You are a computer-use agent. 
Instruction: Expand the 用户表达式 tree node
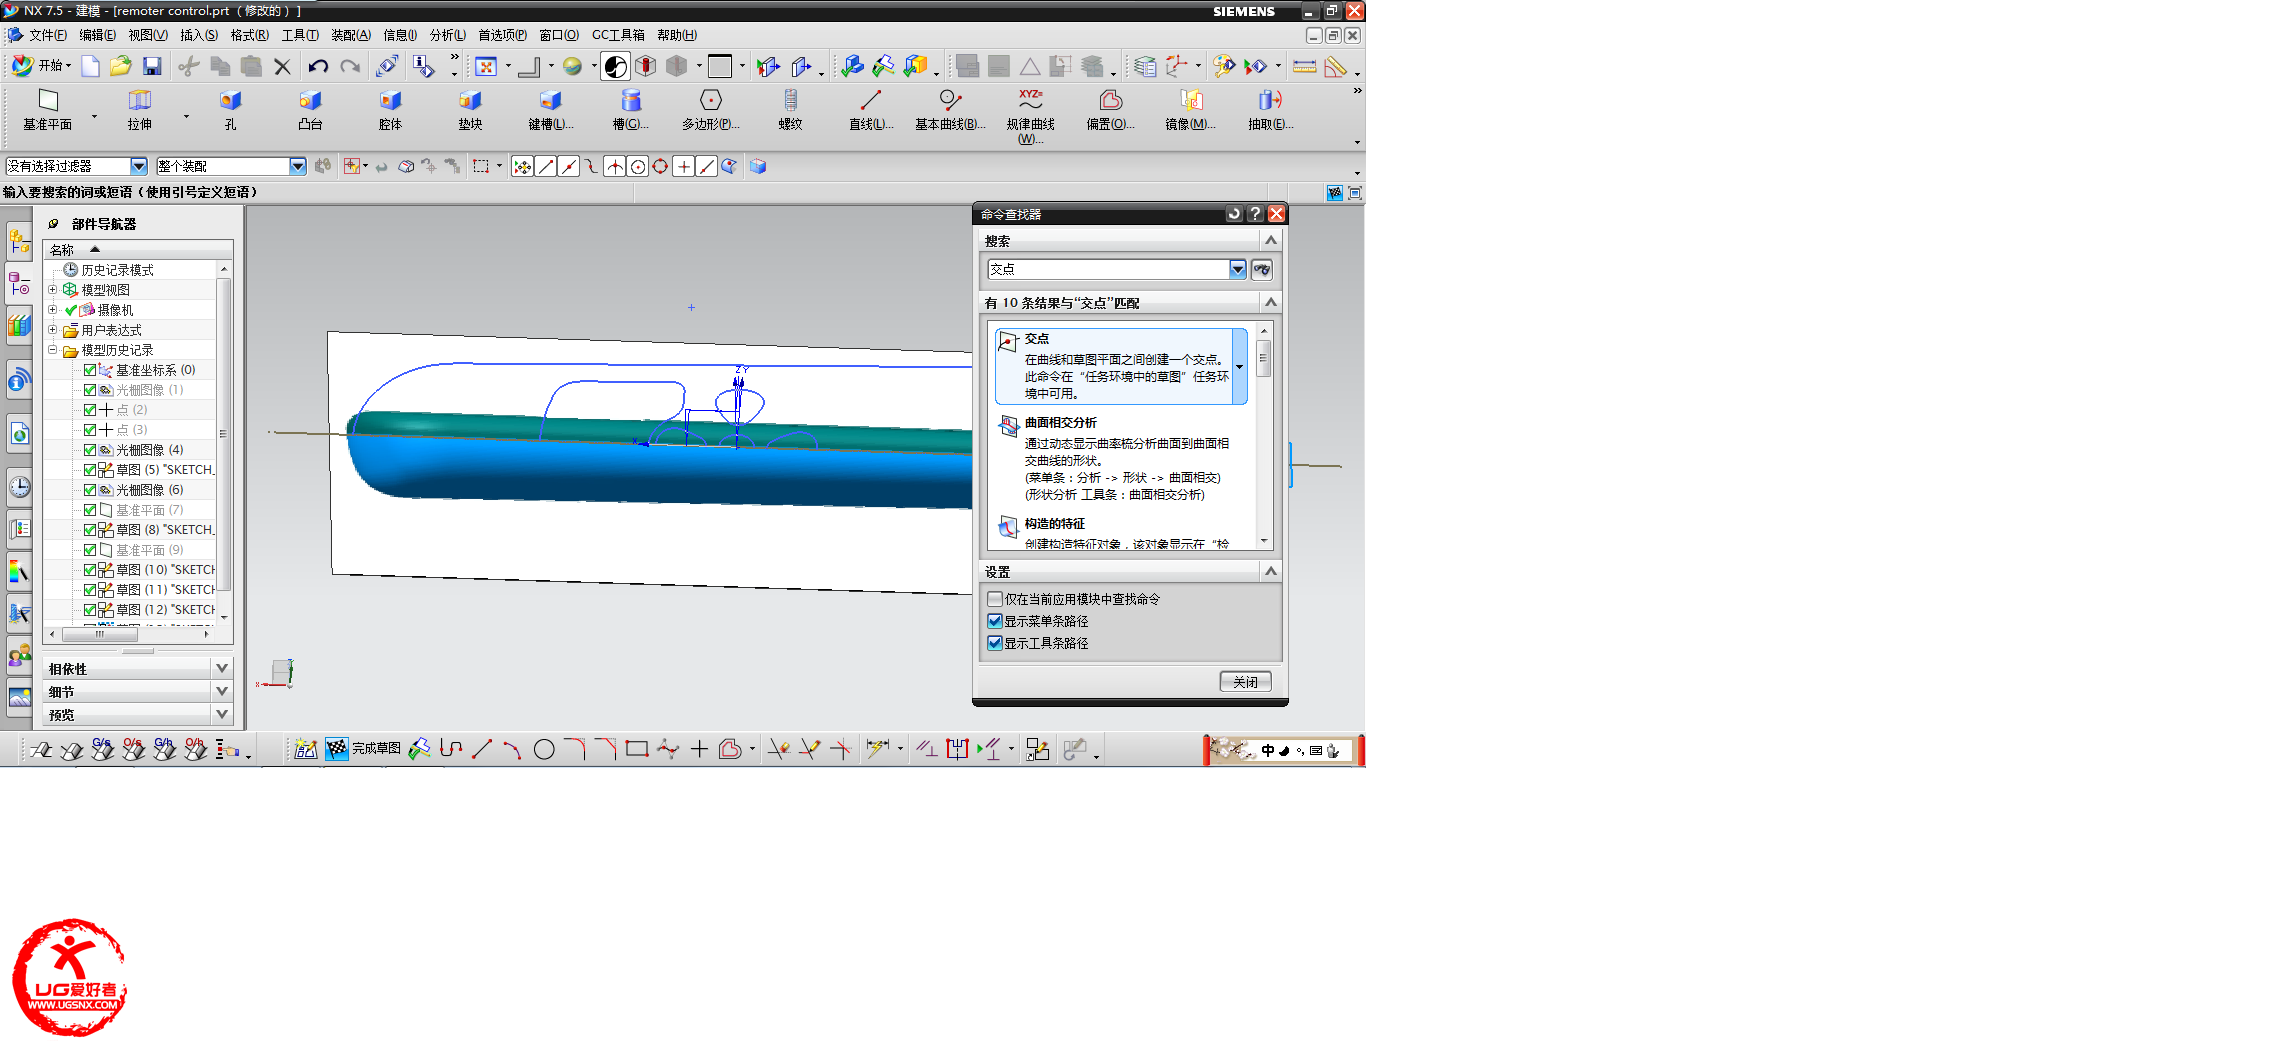[53, 330]
